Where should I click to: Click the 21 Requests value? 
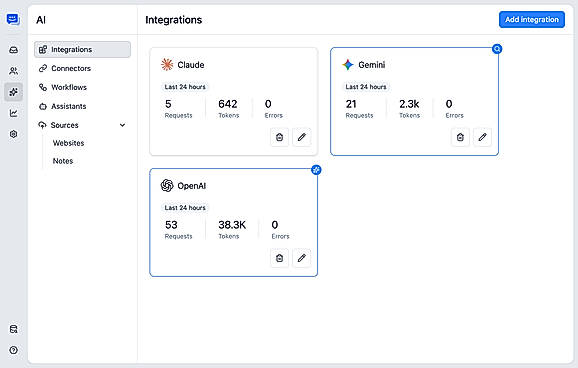[x=351, y=104]
